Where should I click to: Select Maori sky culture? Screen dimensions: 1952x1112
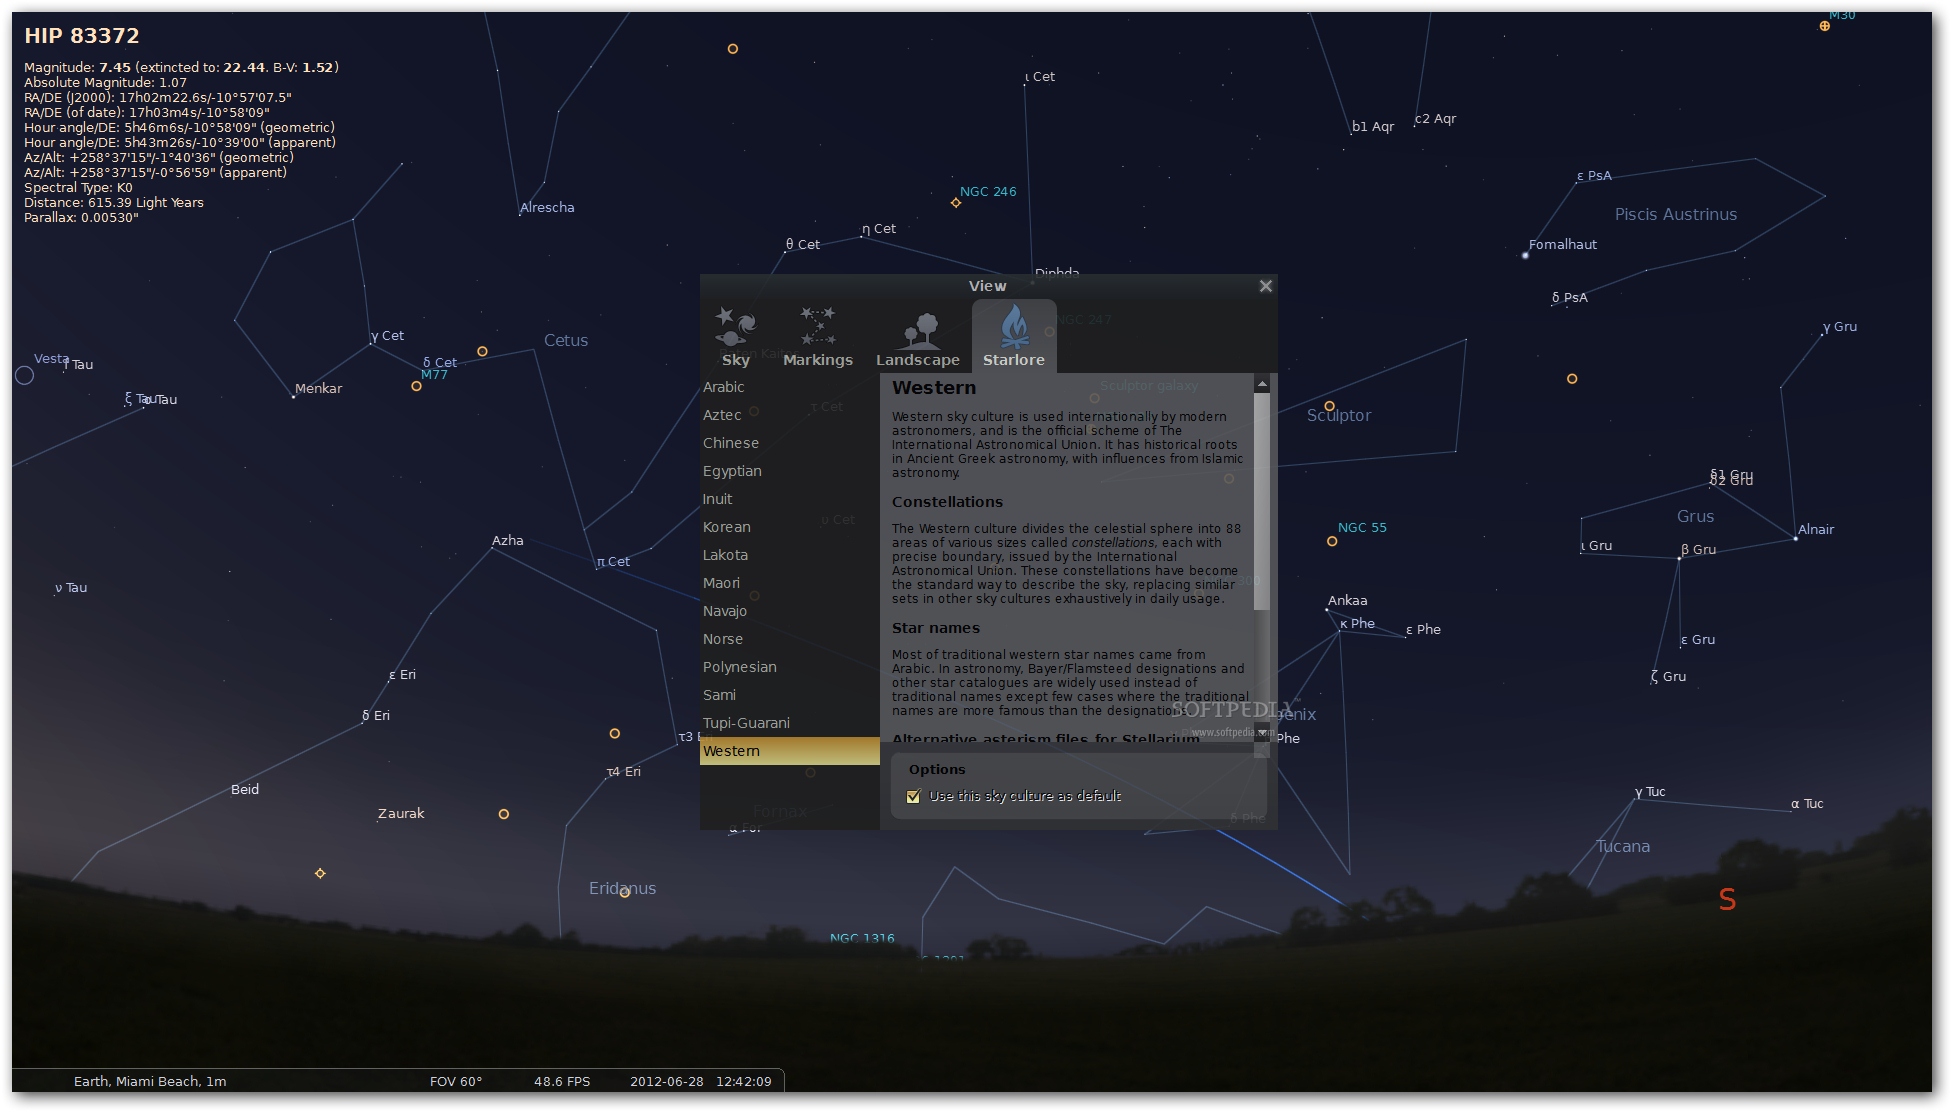point(789,583)
